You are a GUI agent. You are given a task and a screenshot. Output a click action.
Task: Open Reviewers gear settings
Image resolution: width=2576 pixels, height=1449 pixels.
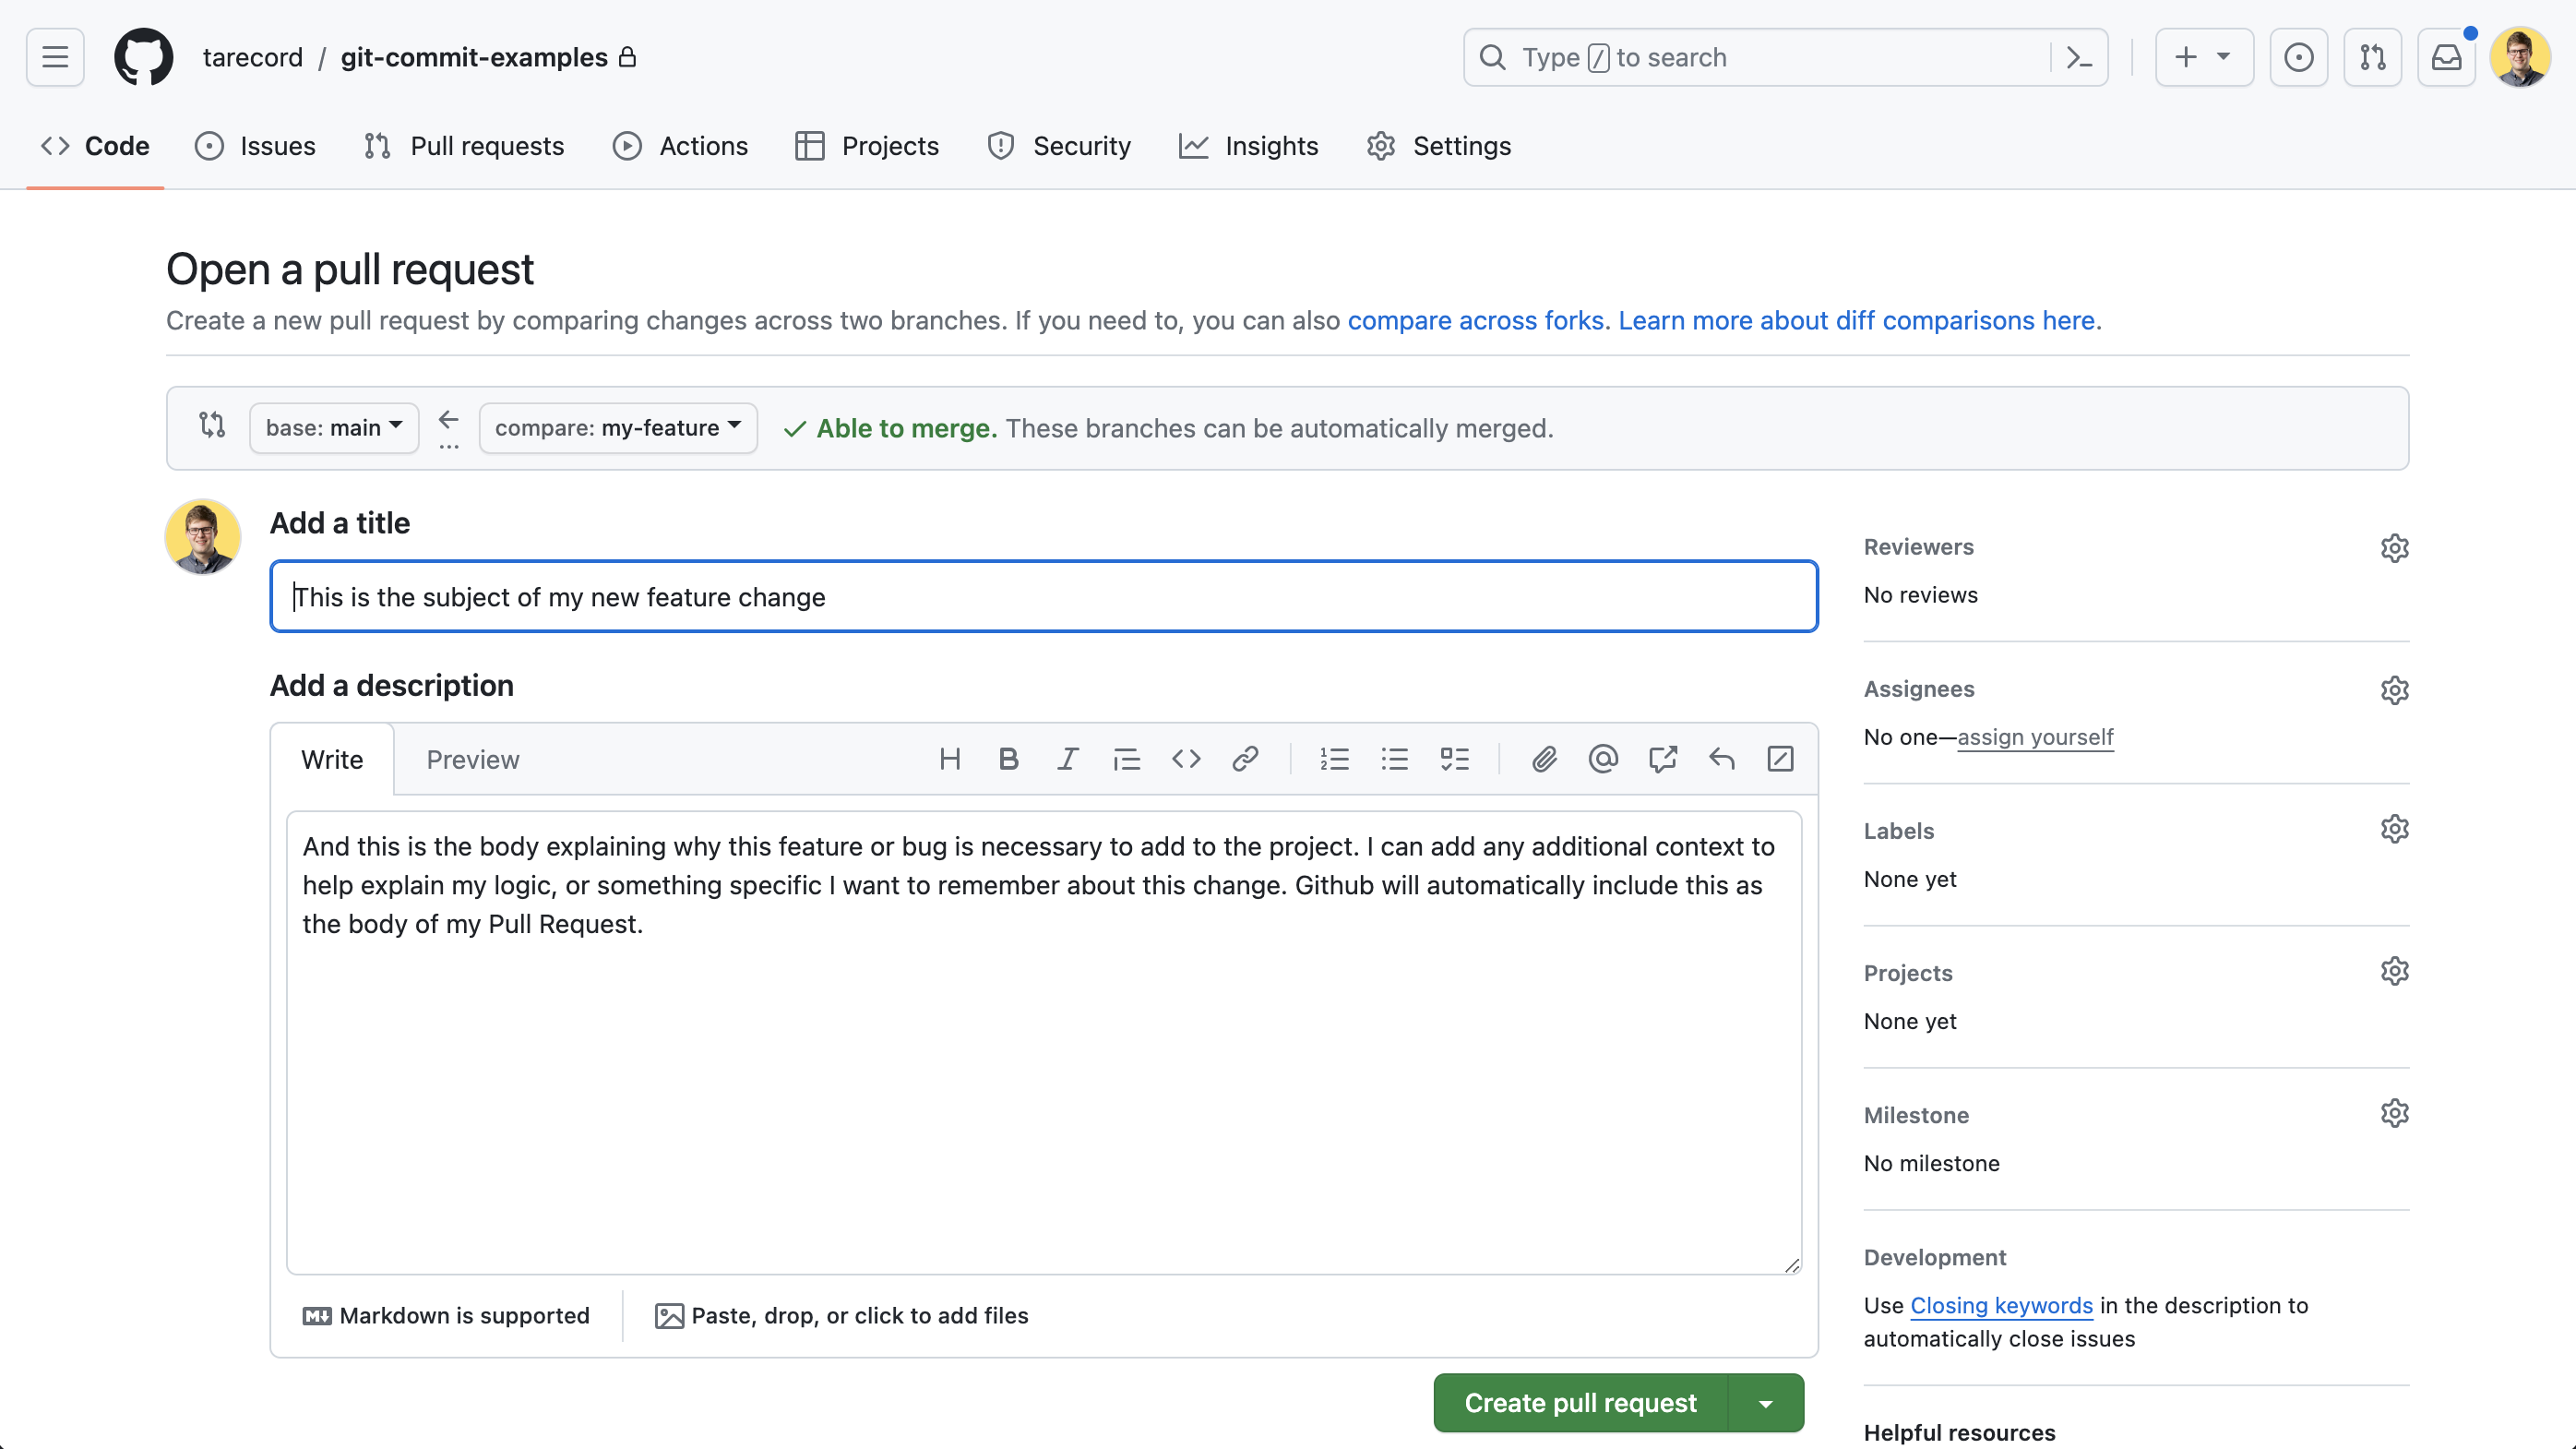2394,548
